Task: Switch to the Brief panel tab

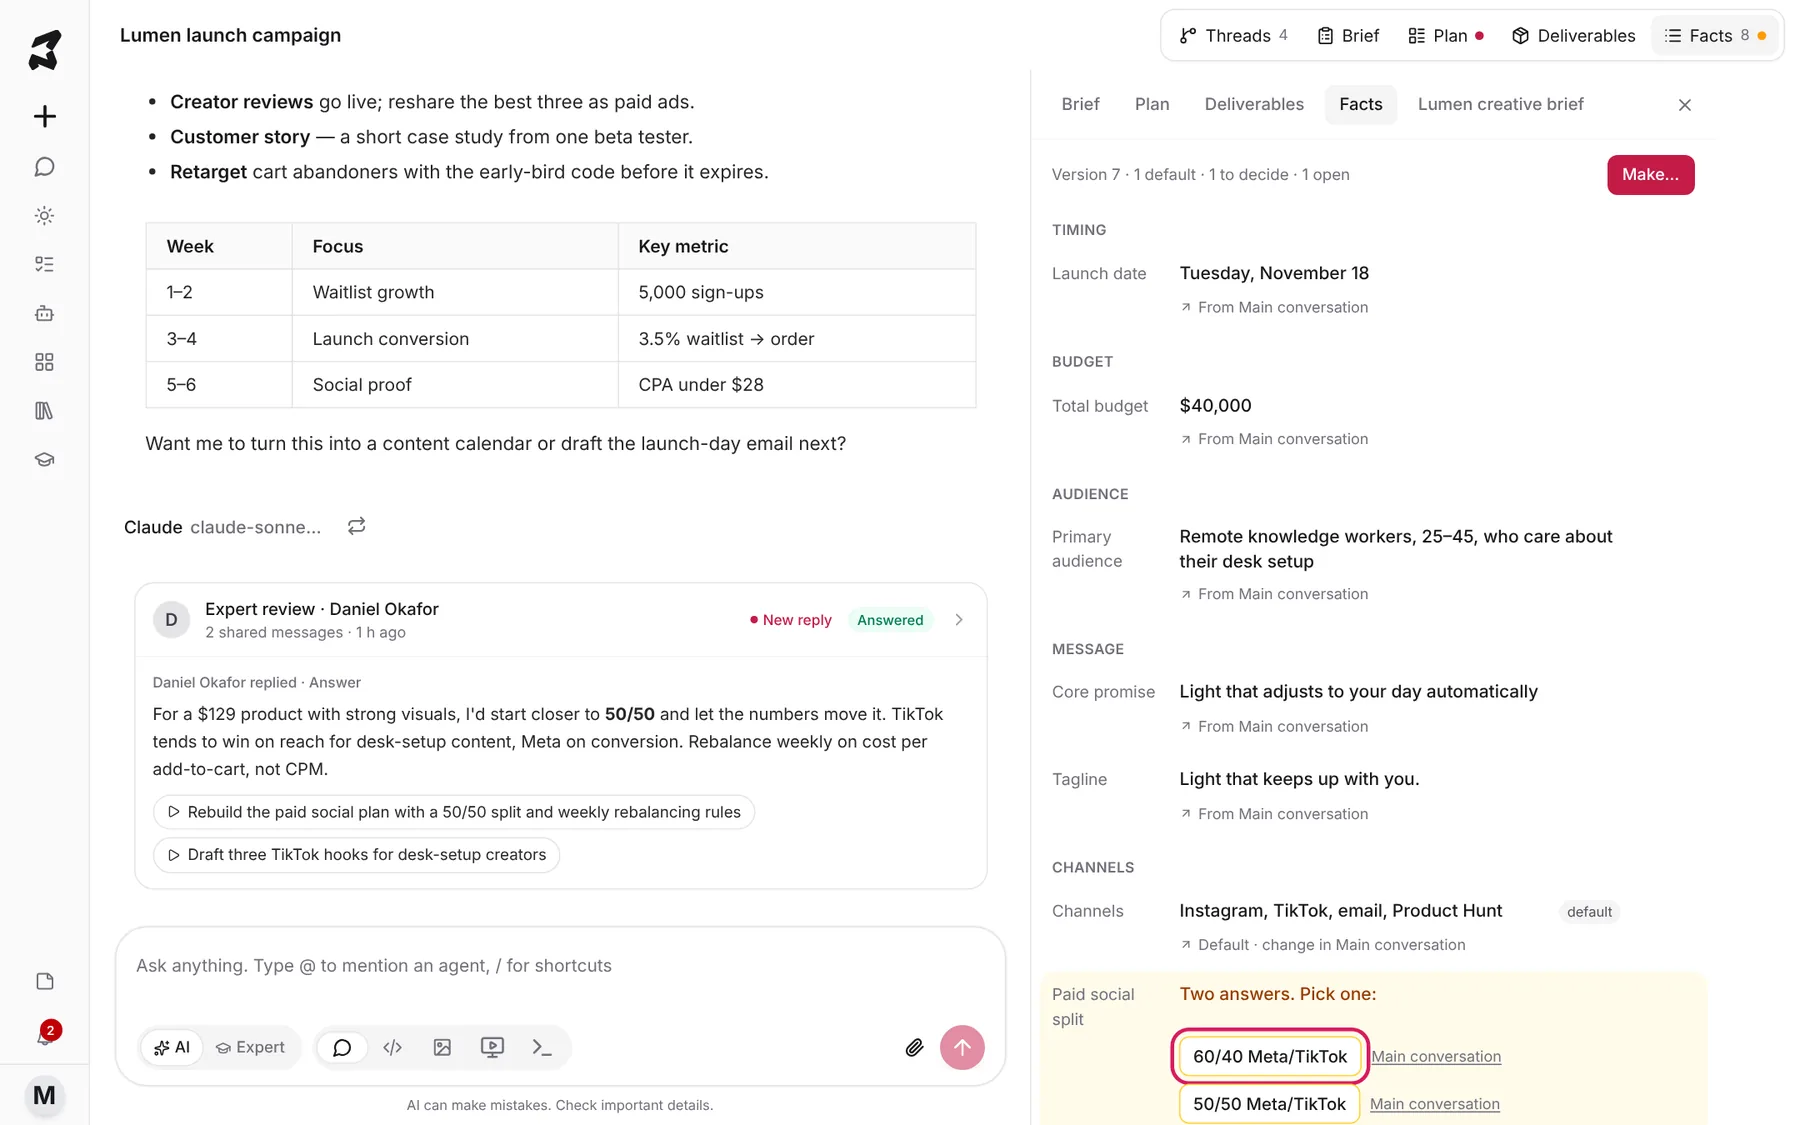Action: [x=1080, y=104]
